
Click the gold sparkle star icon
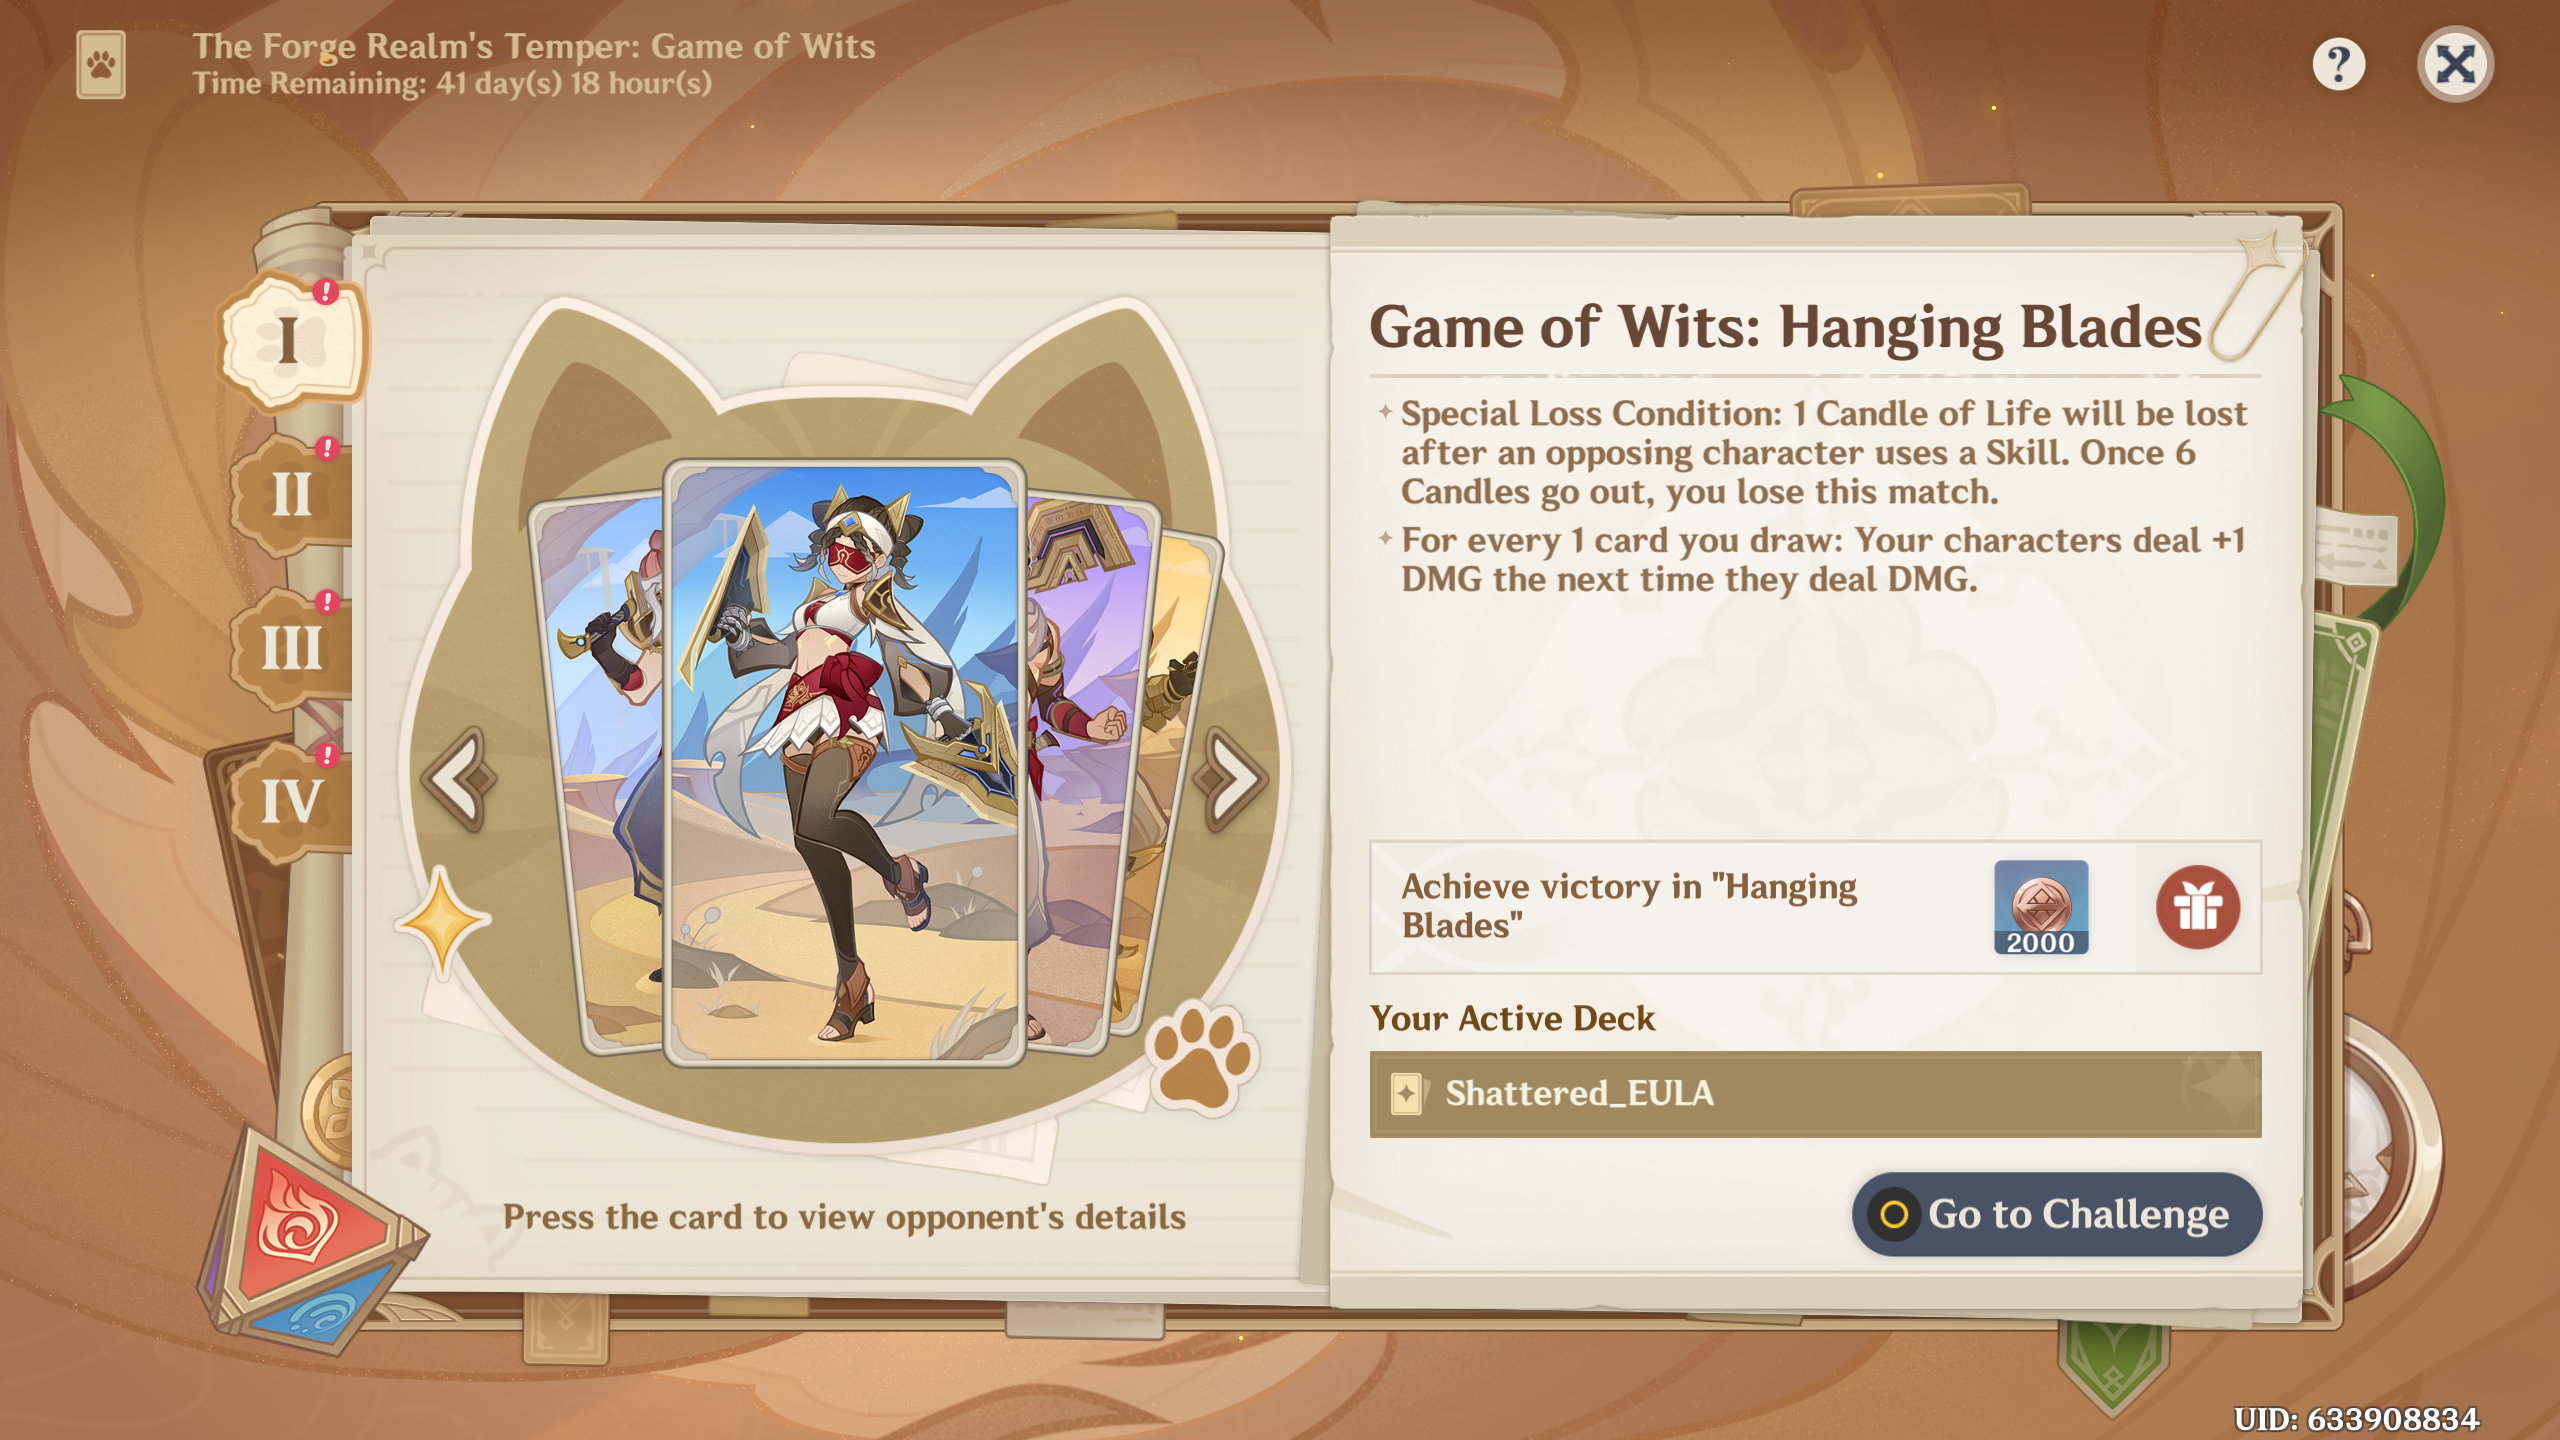(x=443, y=920)
